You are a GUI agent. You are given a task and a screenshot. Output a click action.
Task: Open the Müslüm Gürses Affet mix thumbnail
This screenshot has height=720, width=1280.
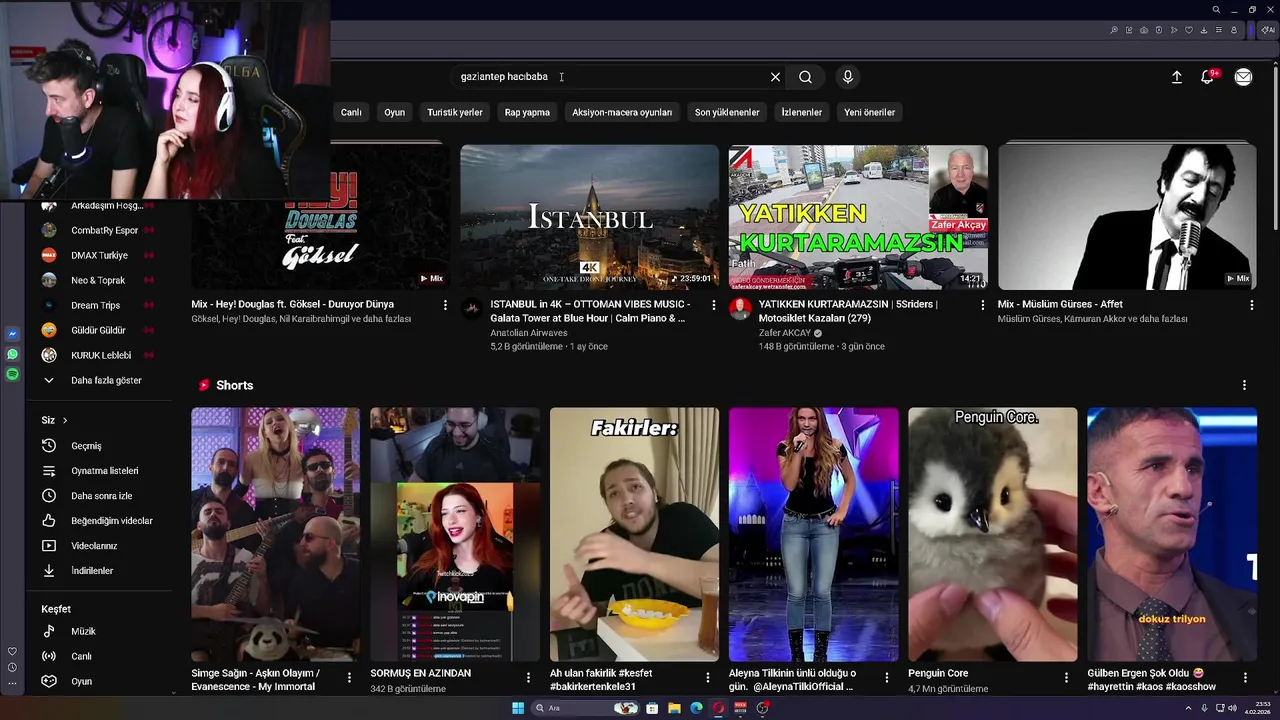[1127, 217]
